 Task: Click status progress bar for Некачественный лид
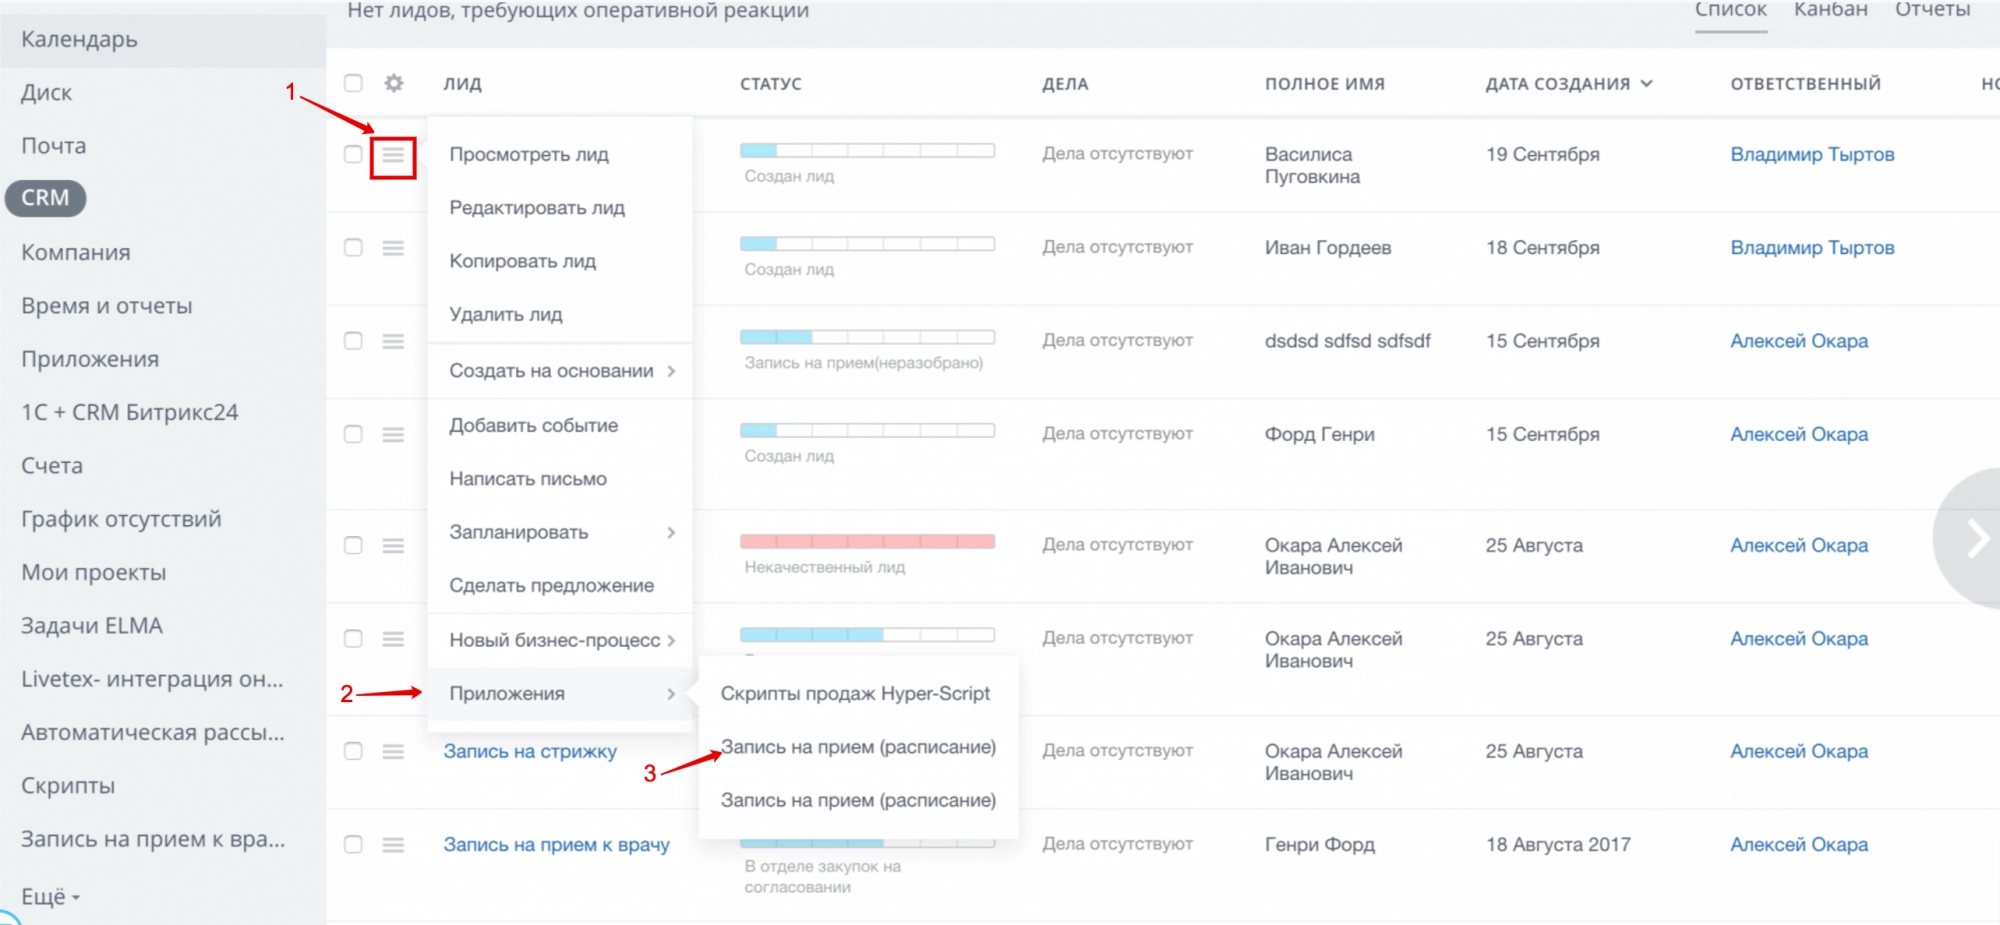867,542
